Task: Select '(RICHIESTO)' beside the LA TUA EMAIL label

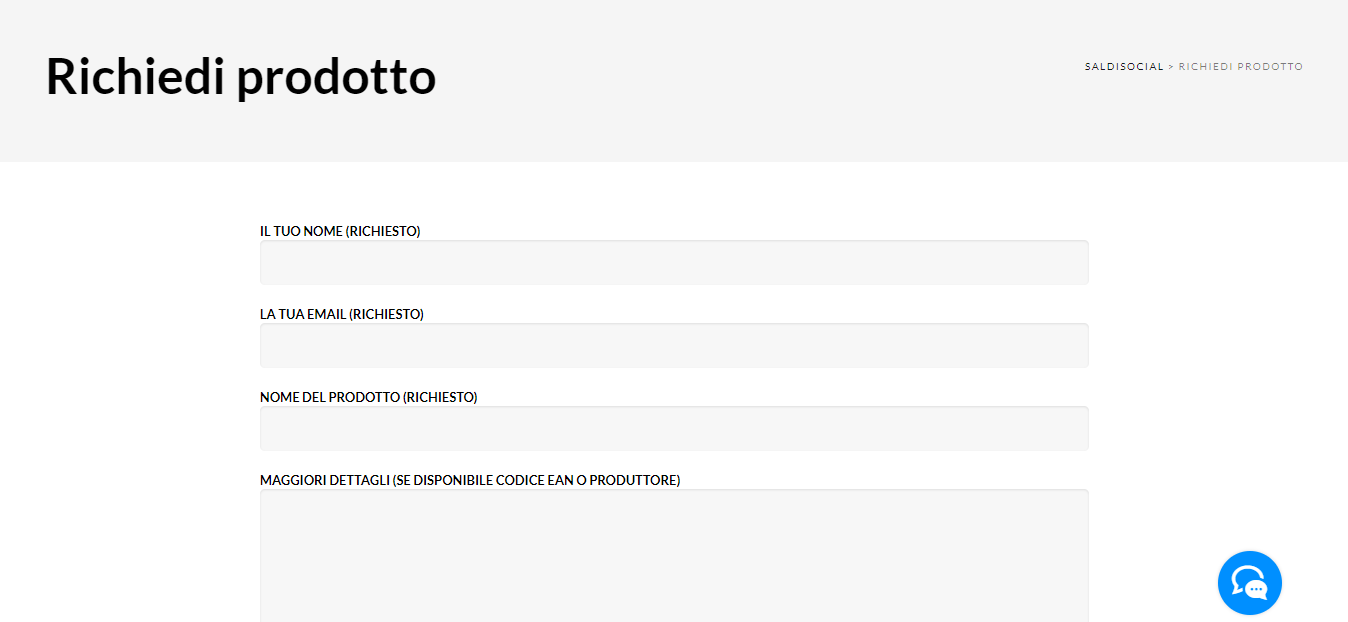Action: [387, 314]
